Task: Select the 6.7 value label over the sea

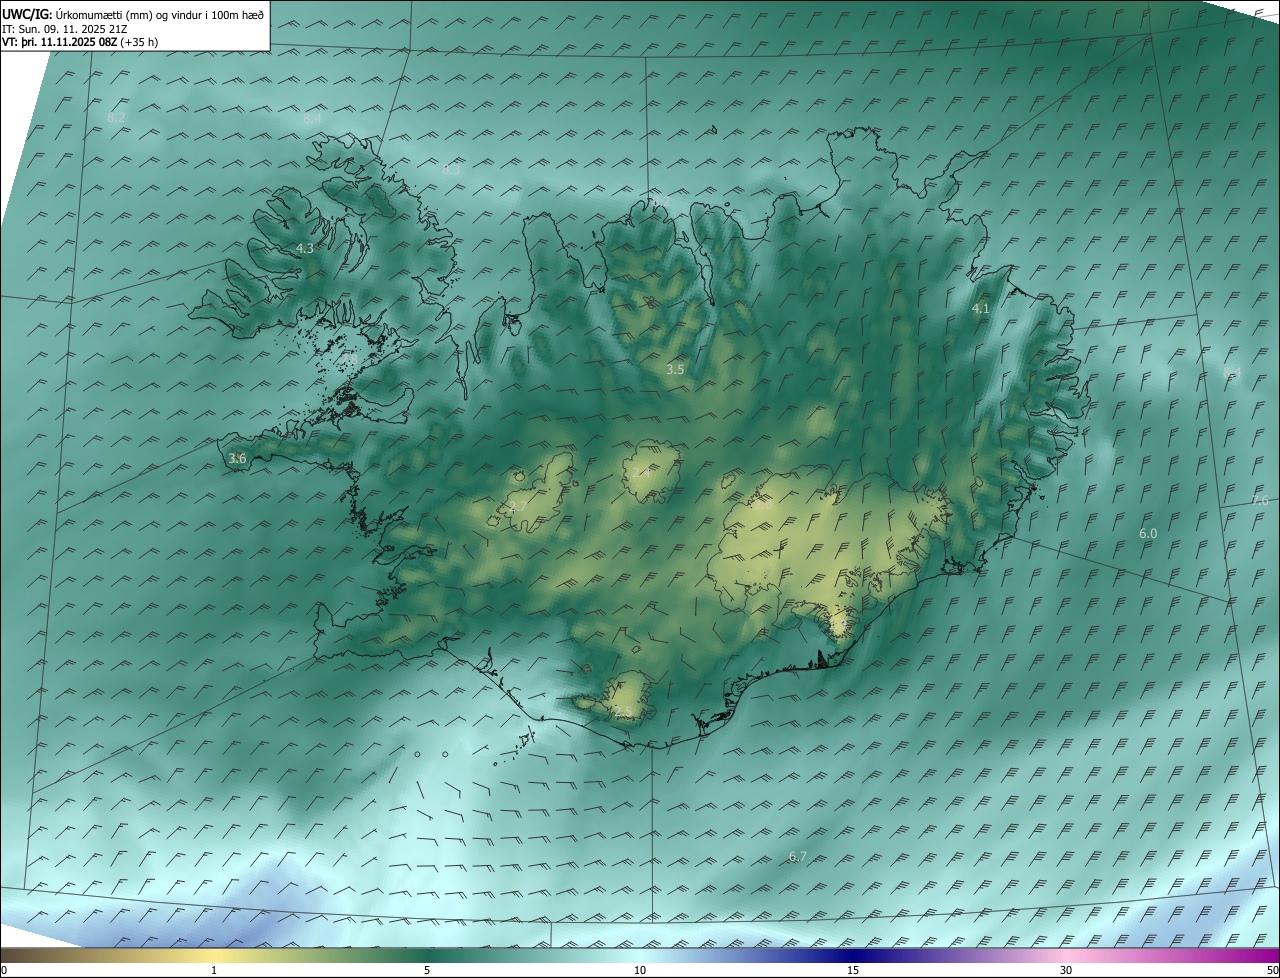Action: click(797, 856)
